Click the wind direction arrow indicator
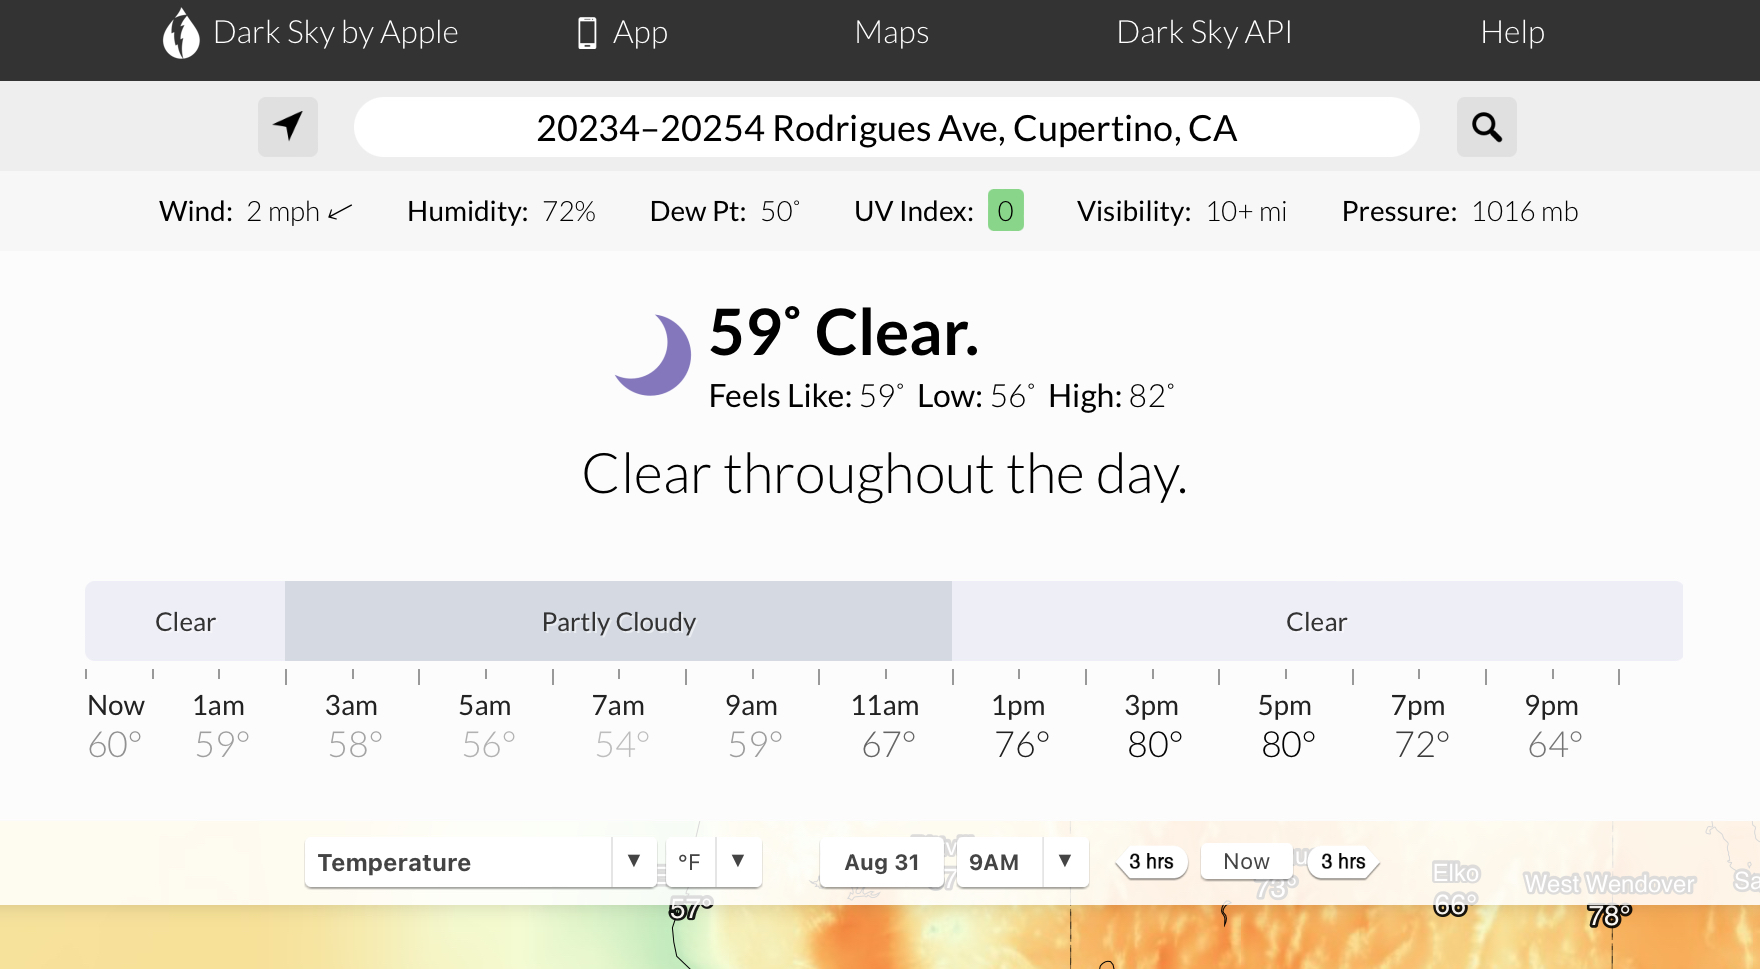 340,211
